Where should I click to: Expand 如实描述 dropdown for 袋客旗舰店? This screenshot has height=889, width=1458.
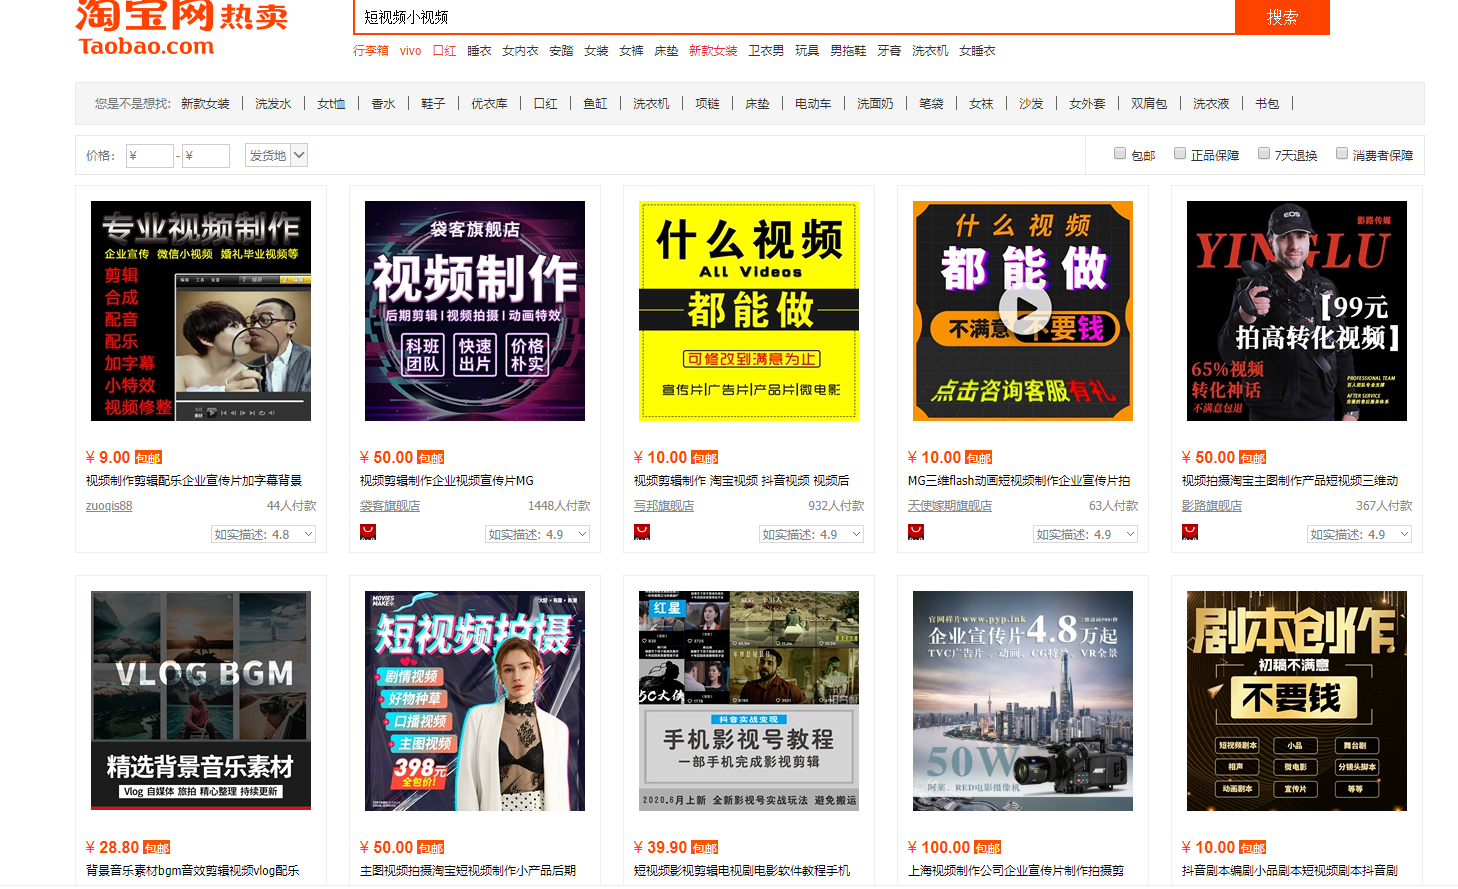(x=538, y=535)
